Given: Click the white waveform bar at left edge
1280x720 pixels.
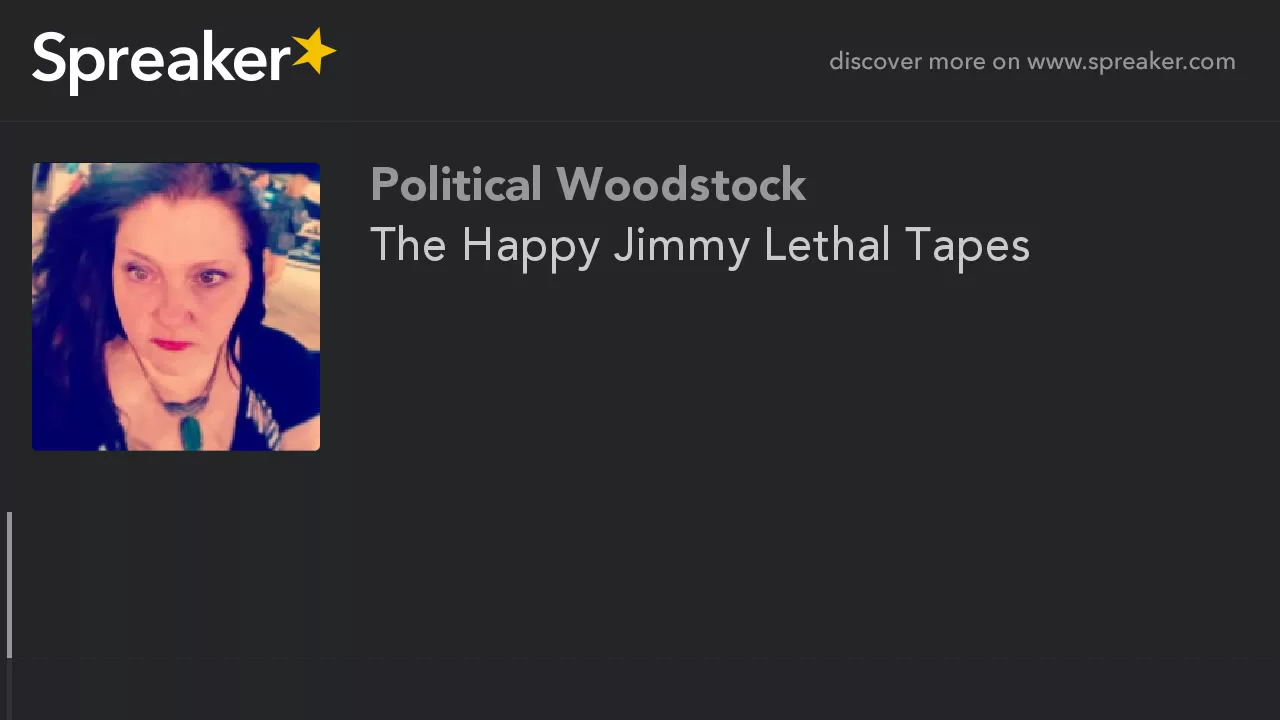Looking at the screenshot, I should point(9,585).
